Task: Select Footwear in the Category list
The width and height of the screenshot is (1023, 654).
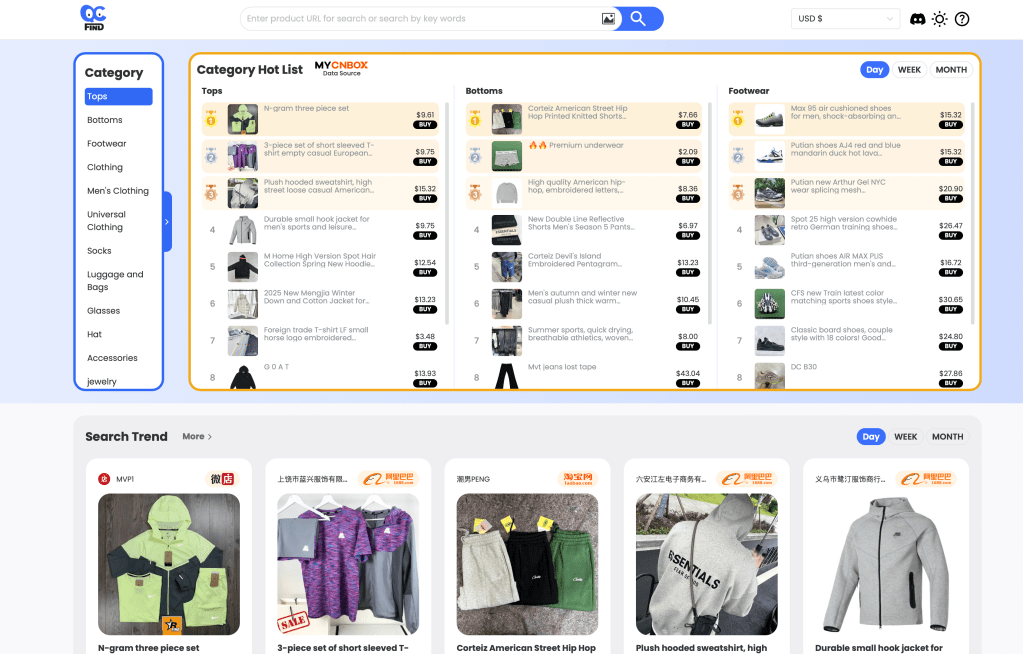Action: 107,144
